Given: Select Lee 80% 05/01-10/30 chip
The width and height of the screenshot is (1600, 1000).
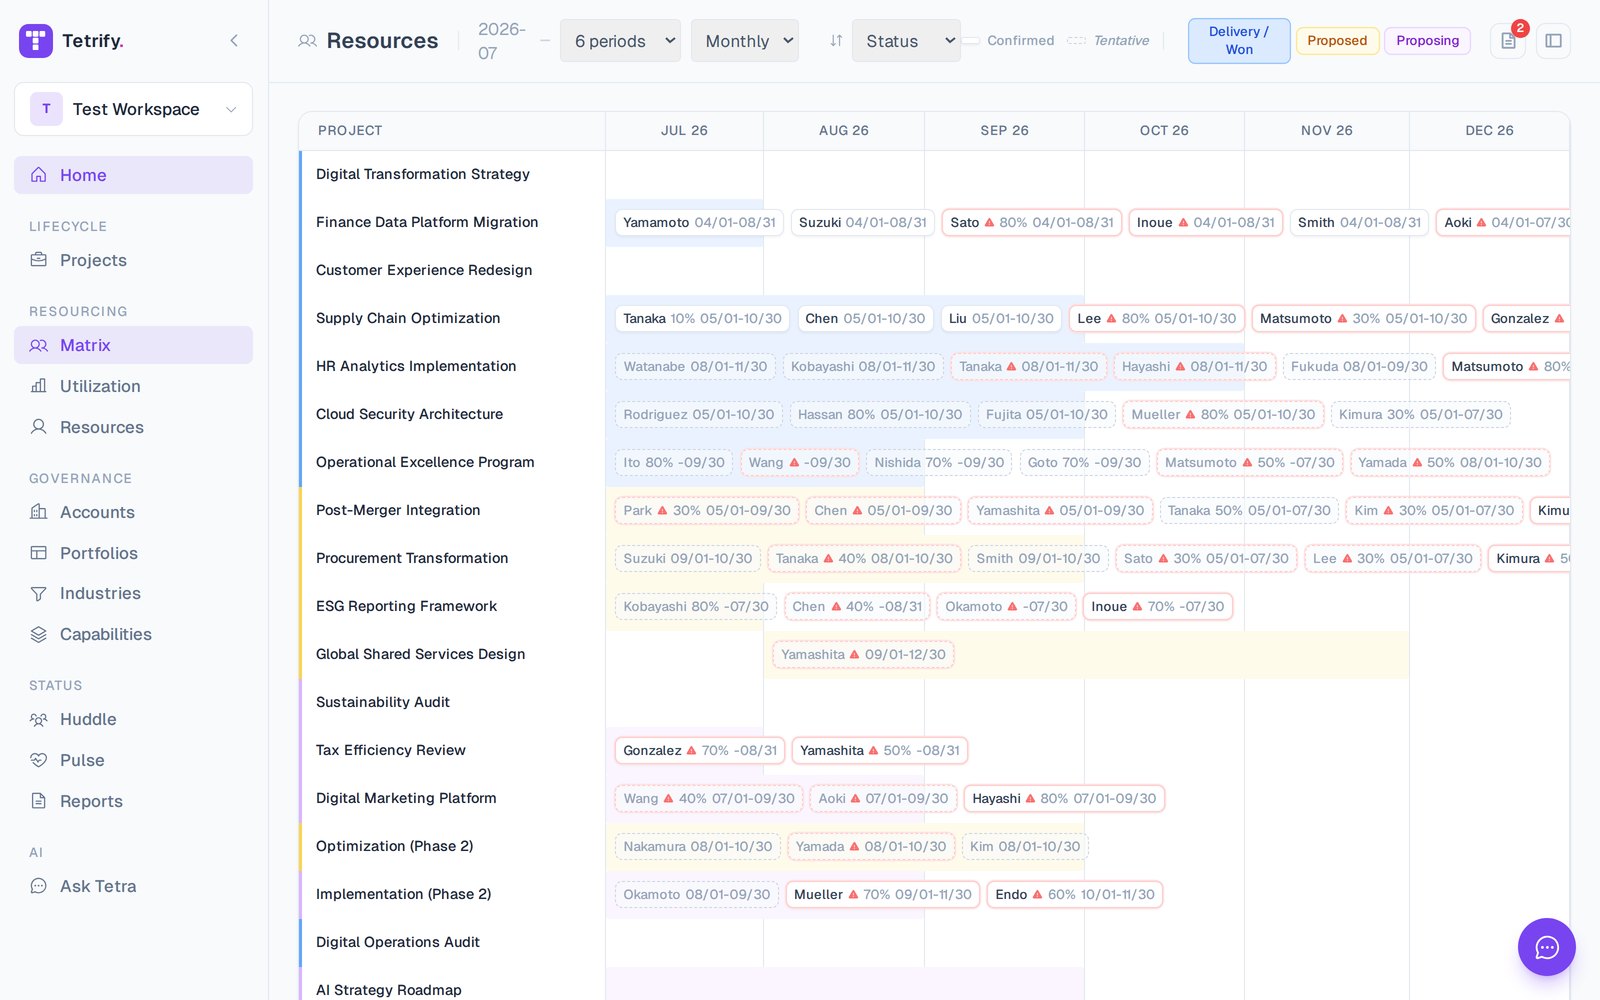Looking at the screenshot, I should (x=1156, y=318).
